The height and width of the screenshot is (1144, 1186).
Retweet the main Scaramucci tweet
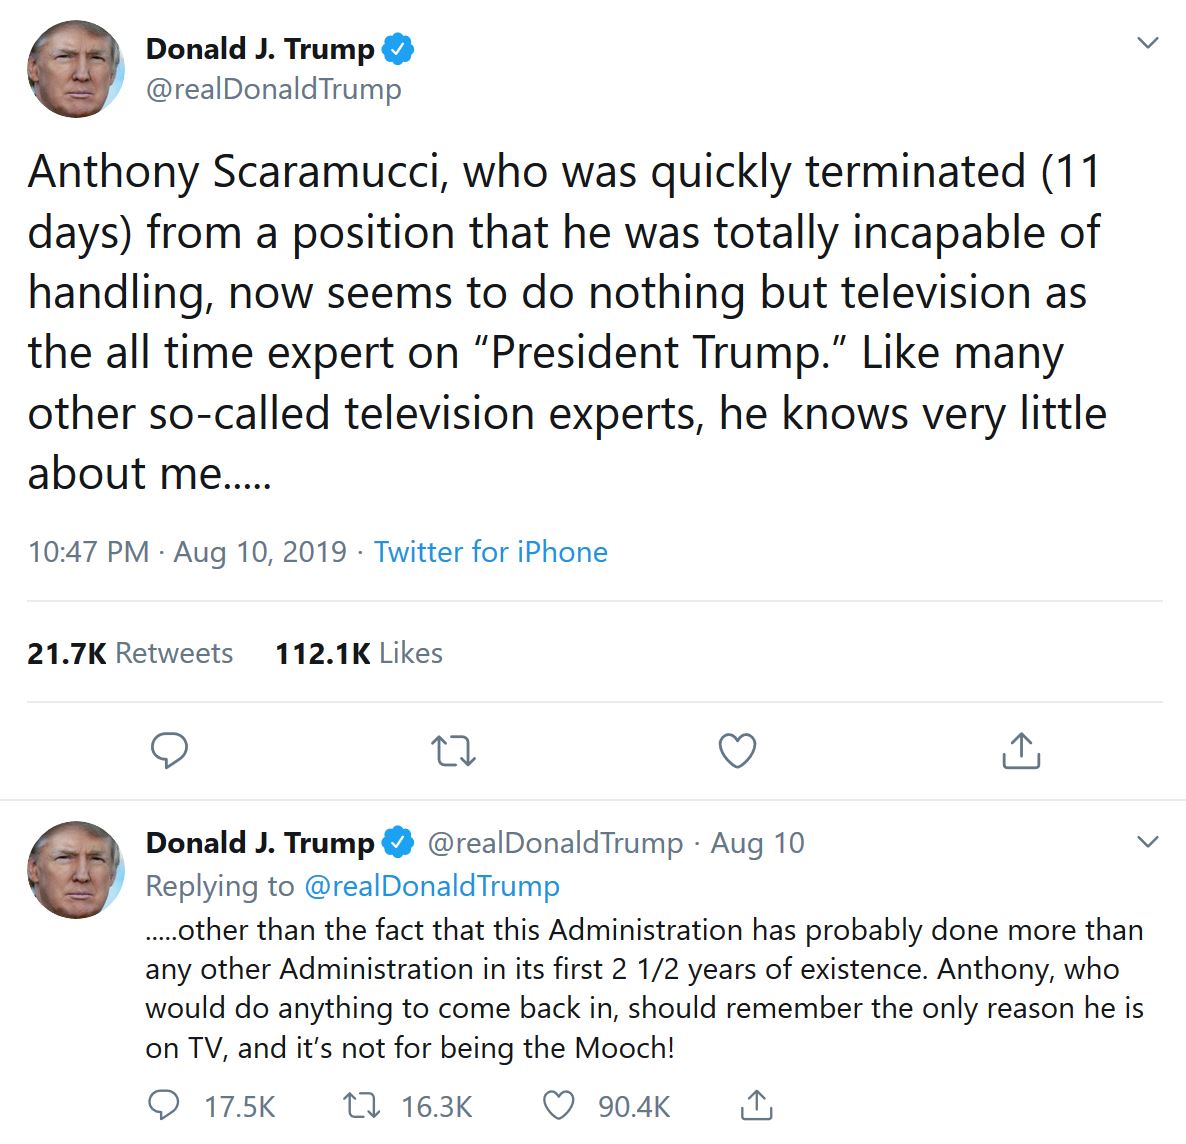coord(453,750)
